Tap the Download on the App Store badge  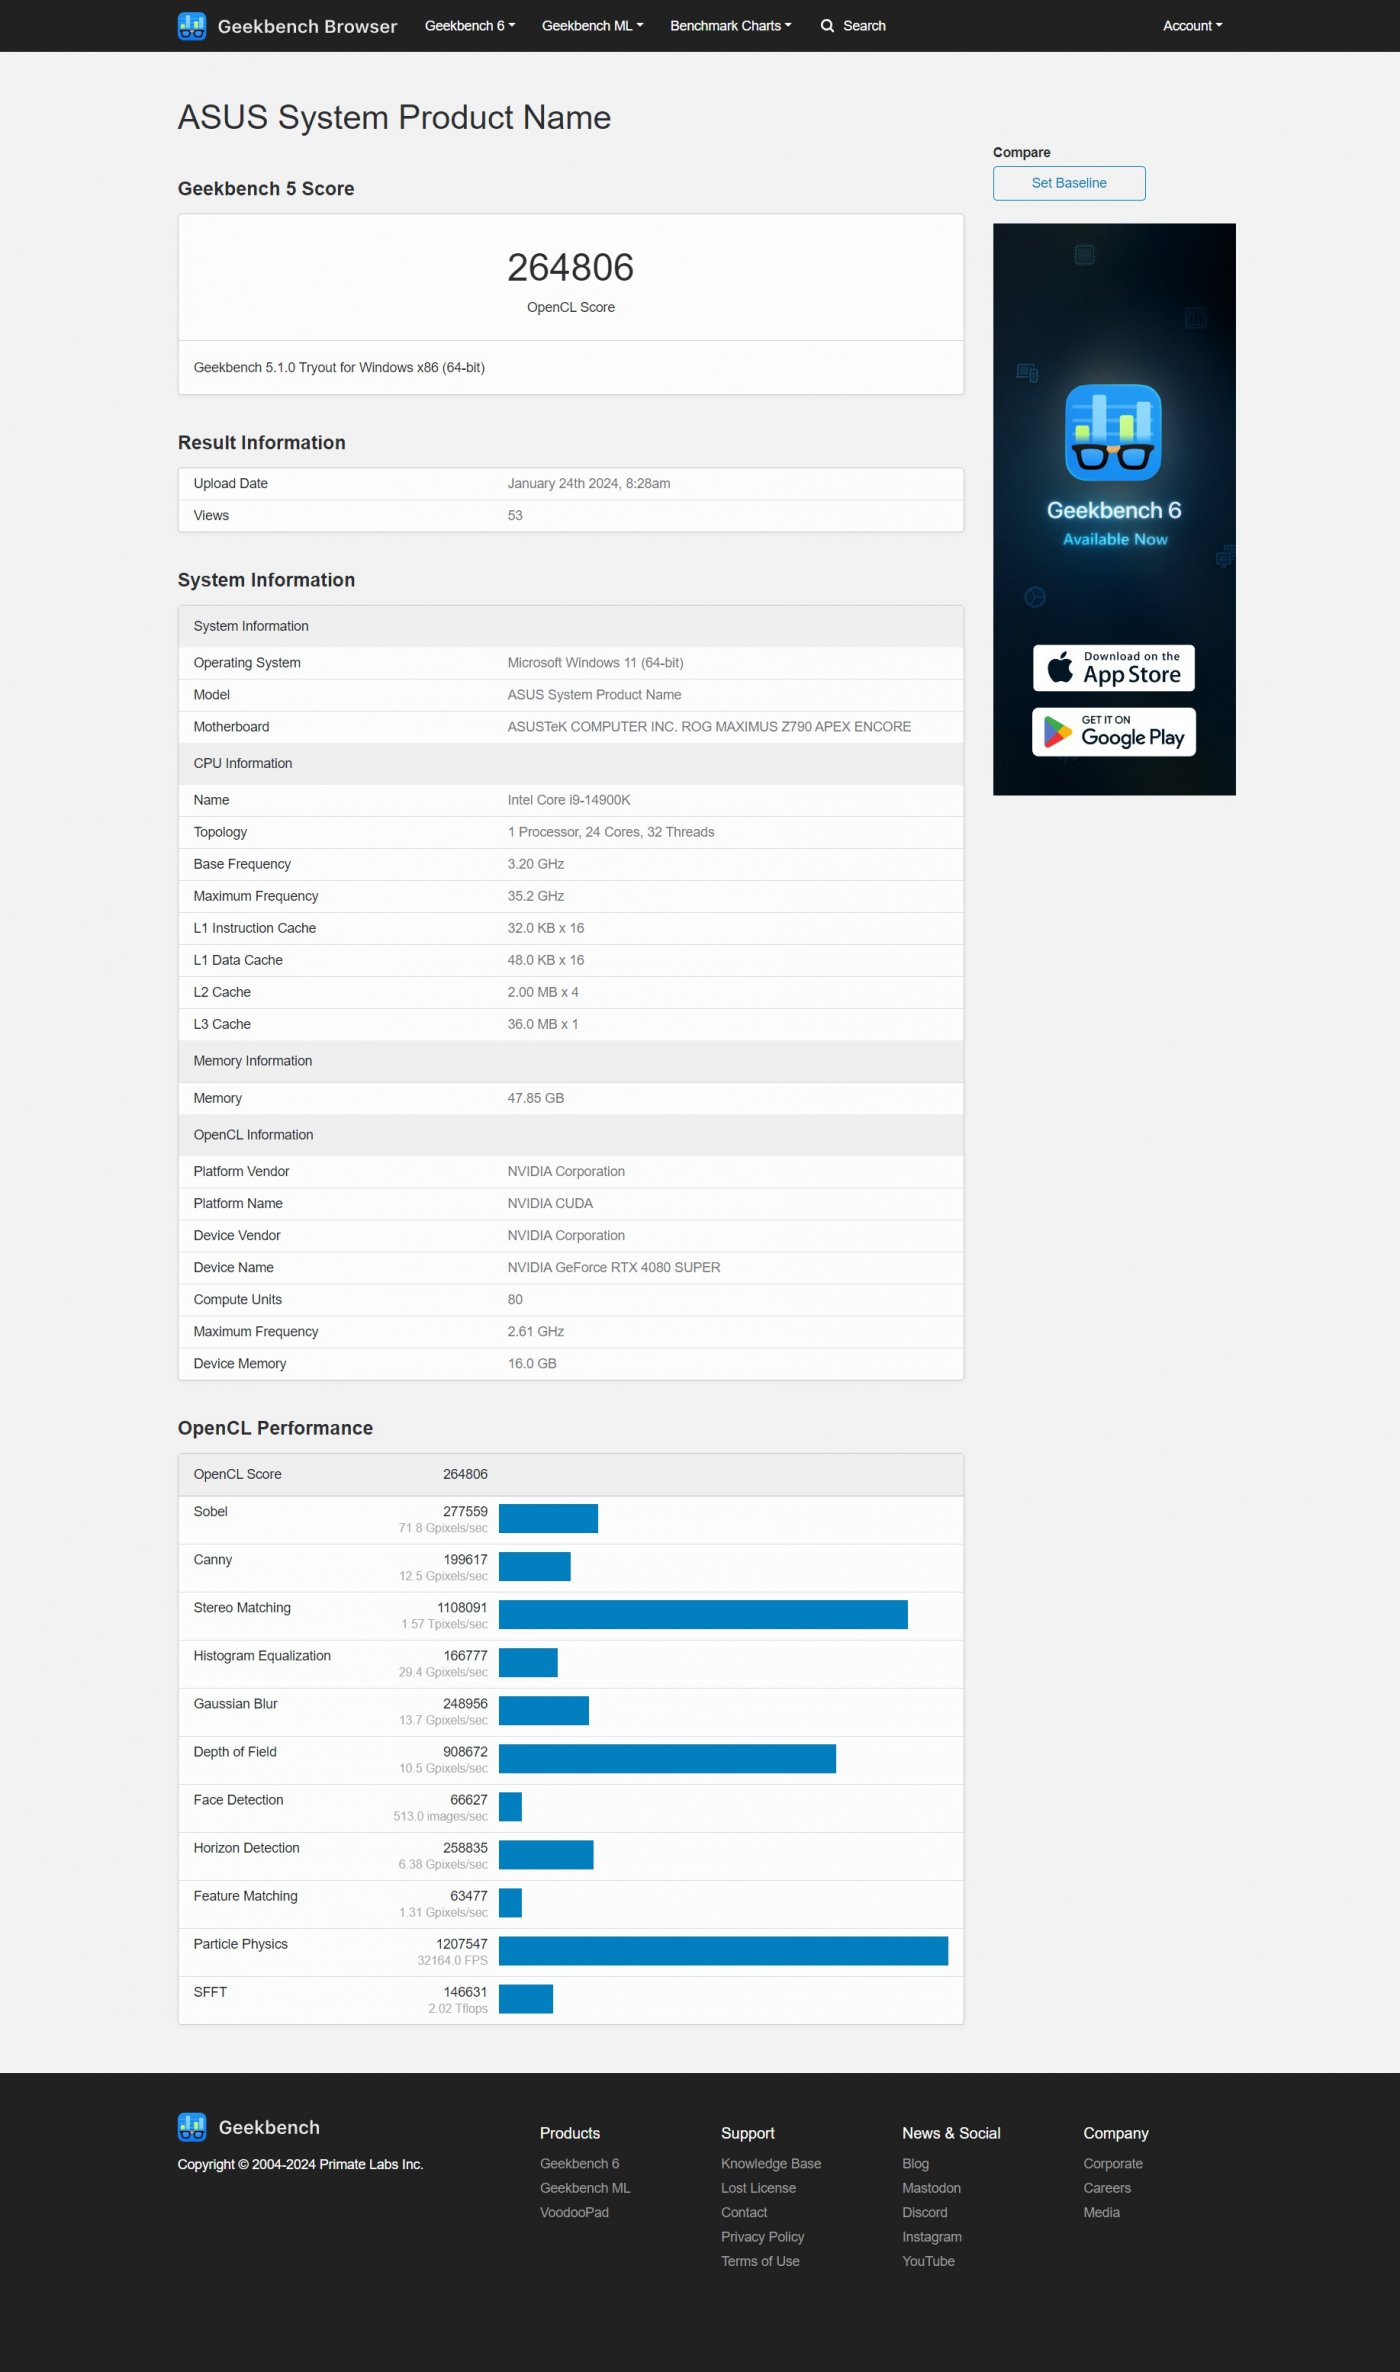tap(1113, 668)
